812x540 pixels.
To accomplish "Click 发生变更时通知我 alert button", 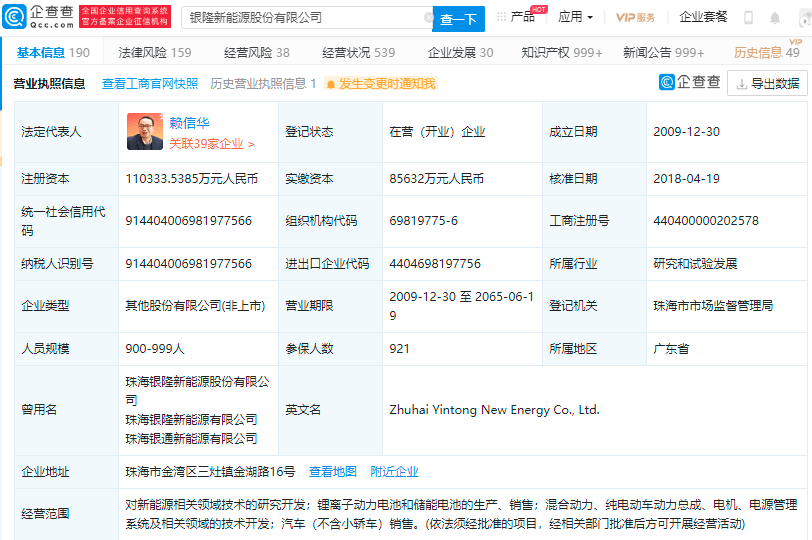I will pos(381,83).
